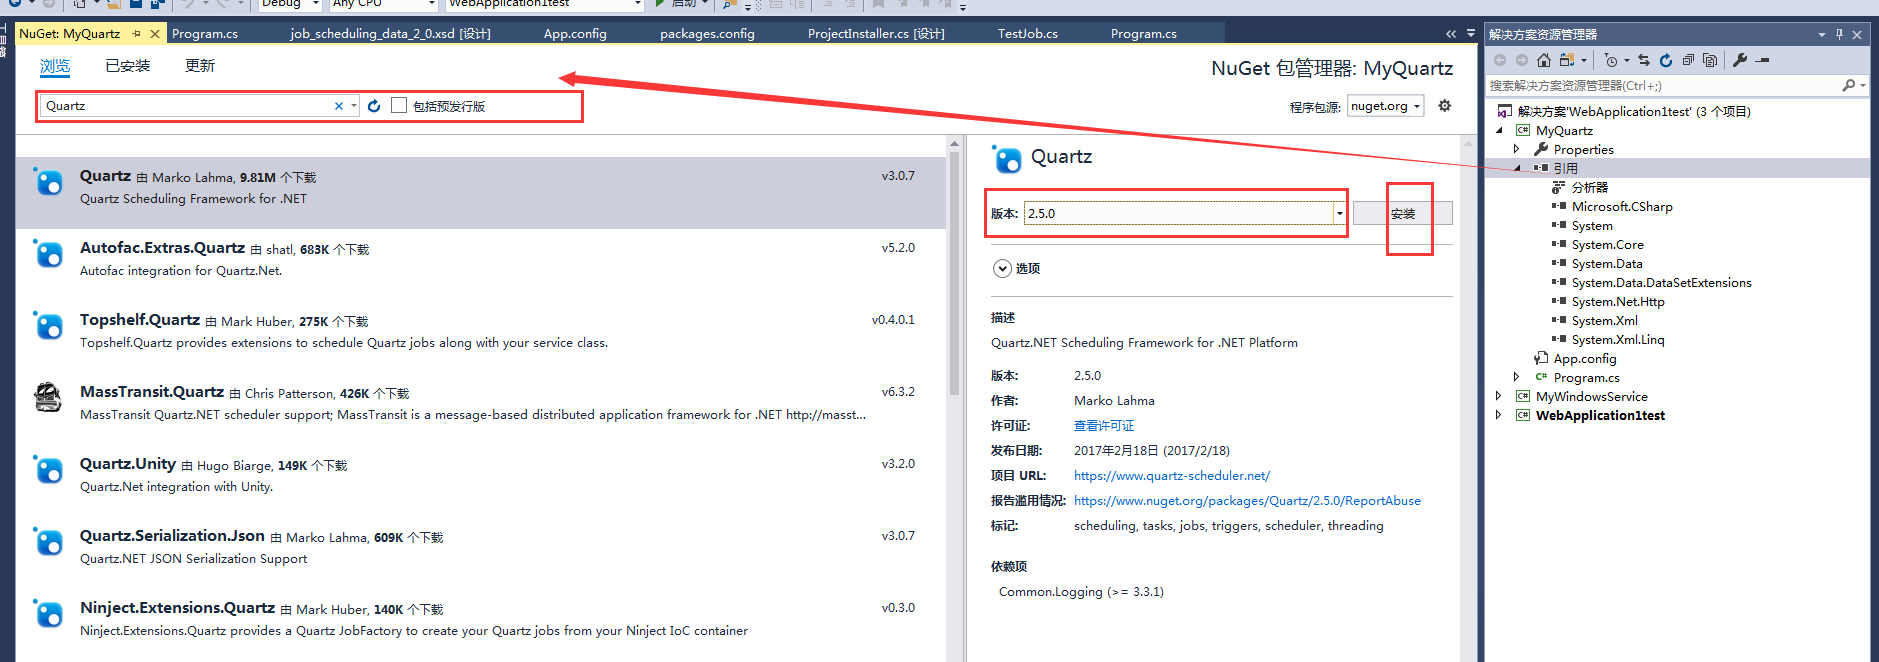Click the forward navigation arrow in Solution Explorer
Image resolution: width=1879 pixels, height=662 pixels.
point(1522,60)
